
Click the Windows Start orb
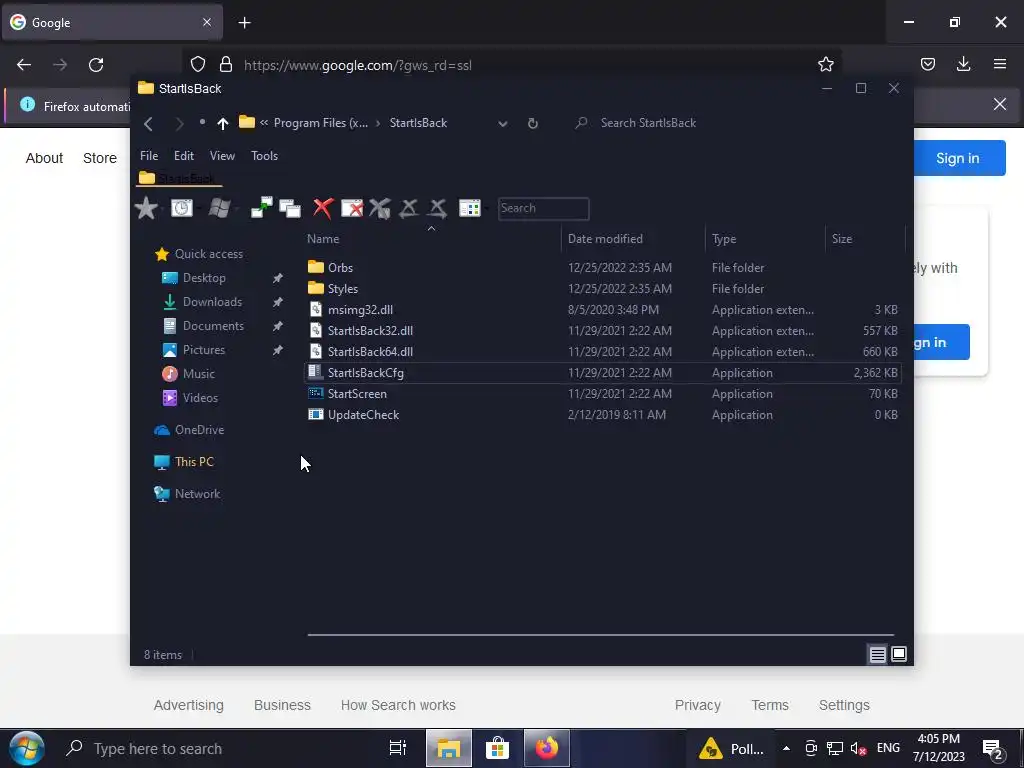tap(26, 748)
